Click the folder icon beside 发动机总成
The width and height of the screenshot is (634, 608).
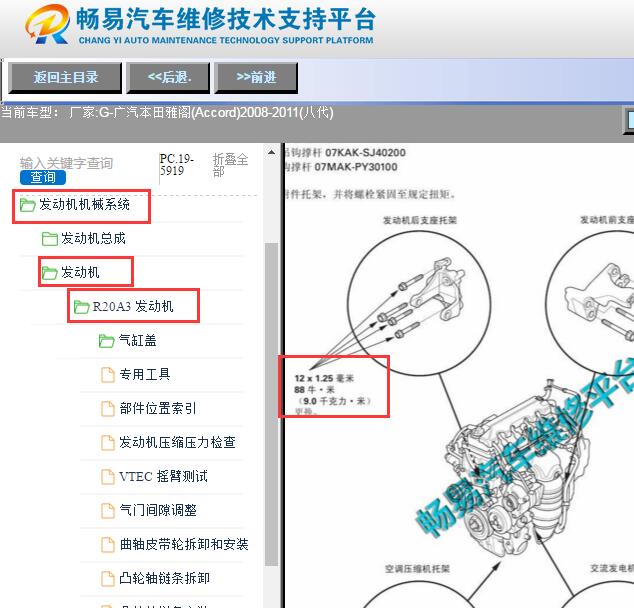[50, 239]
